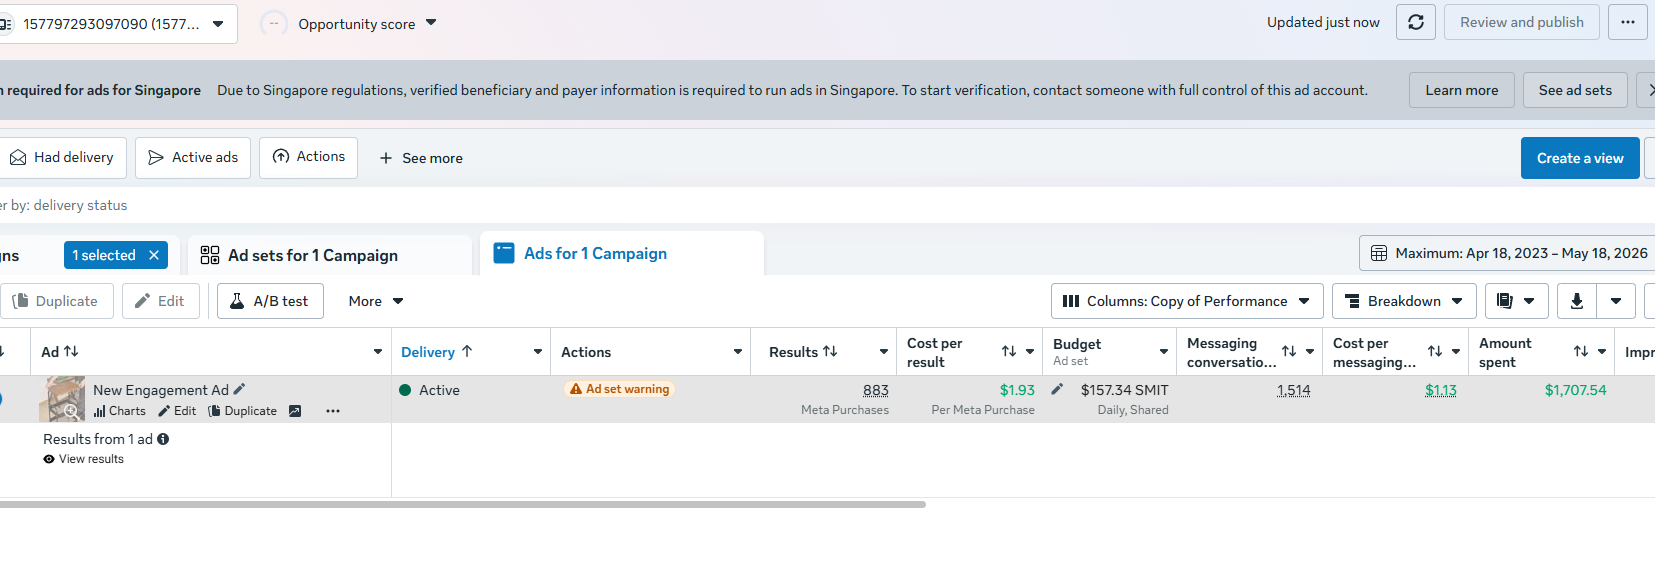
Task: Sort by the Results column arrows
Action: [x=830, y=351]
